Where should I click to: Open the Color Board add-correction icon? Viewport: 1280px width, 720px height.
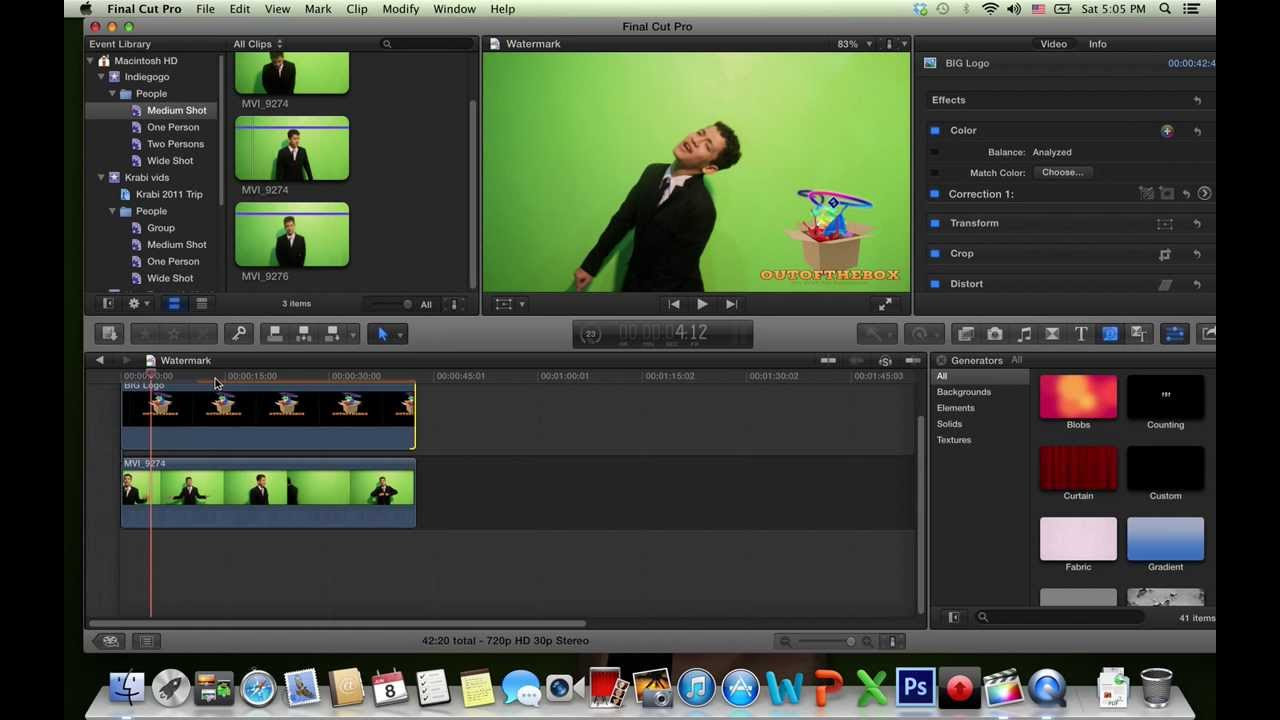point(1167,131)
